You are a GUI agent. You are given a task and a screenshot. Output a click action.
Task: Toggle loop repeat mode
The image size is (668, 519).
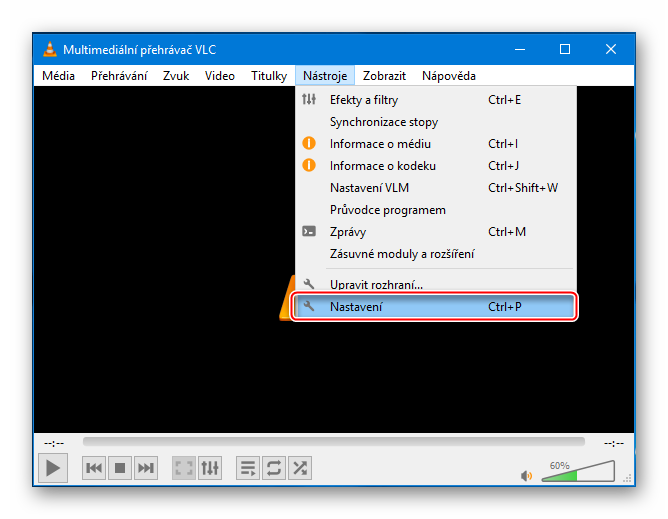coord(273,467)
